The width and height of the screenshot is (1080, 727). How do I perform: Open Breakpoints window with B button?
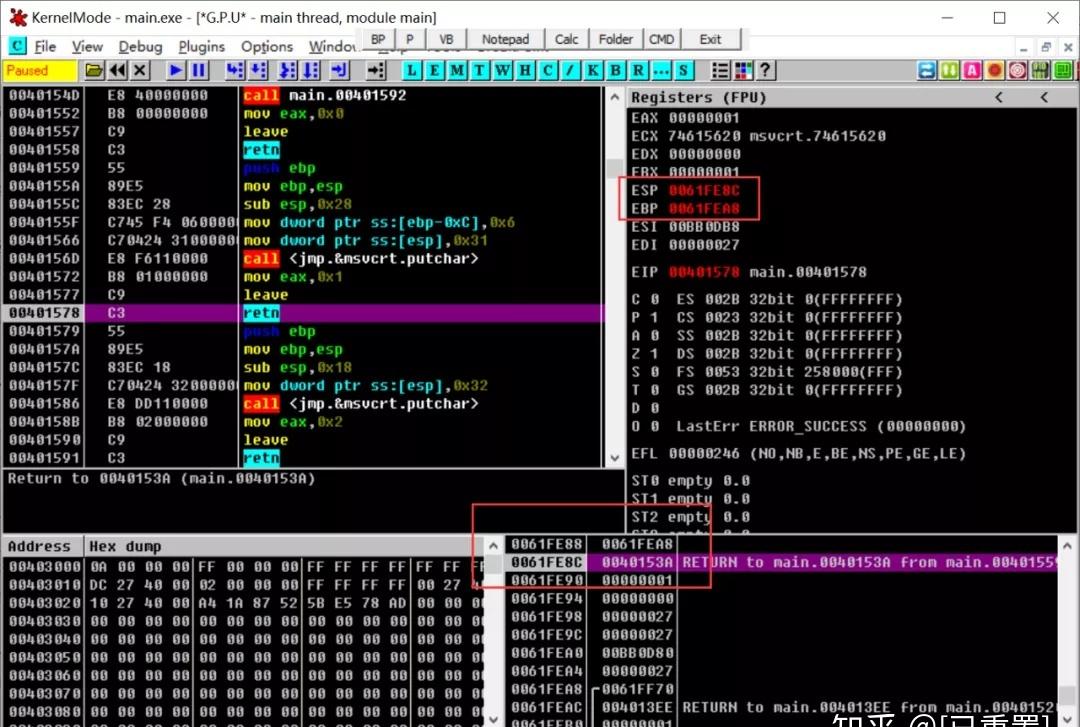click(616, 70)
